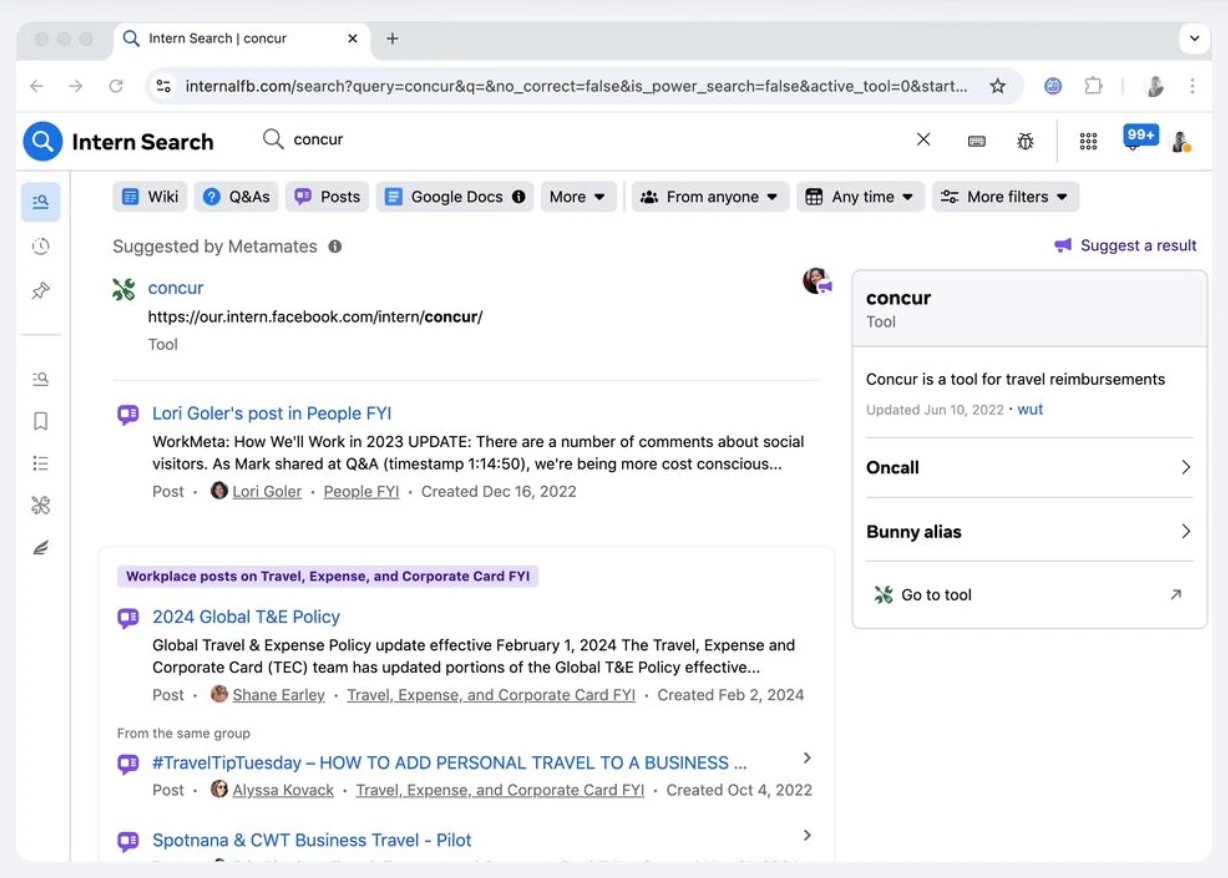Open the keyboard shortcuts icon

coord(977,141)
